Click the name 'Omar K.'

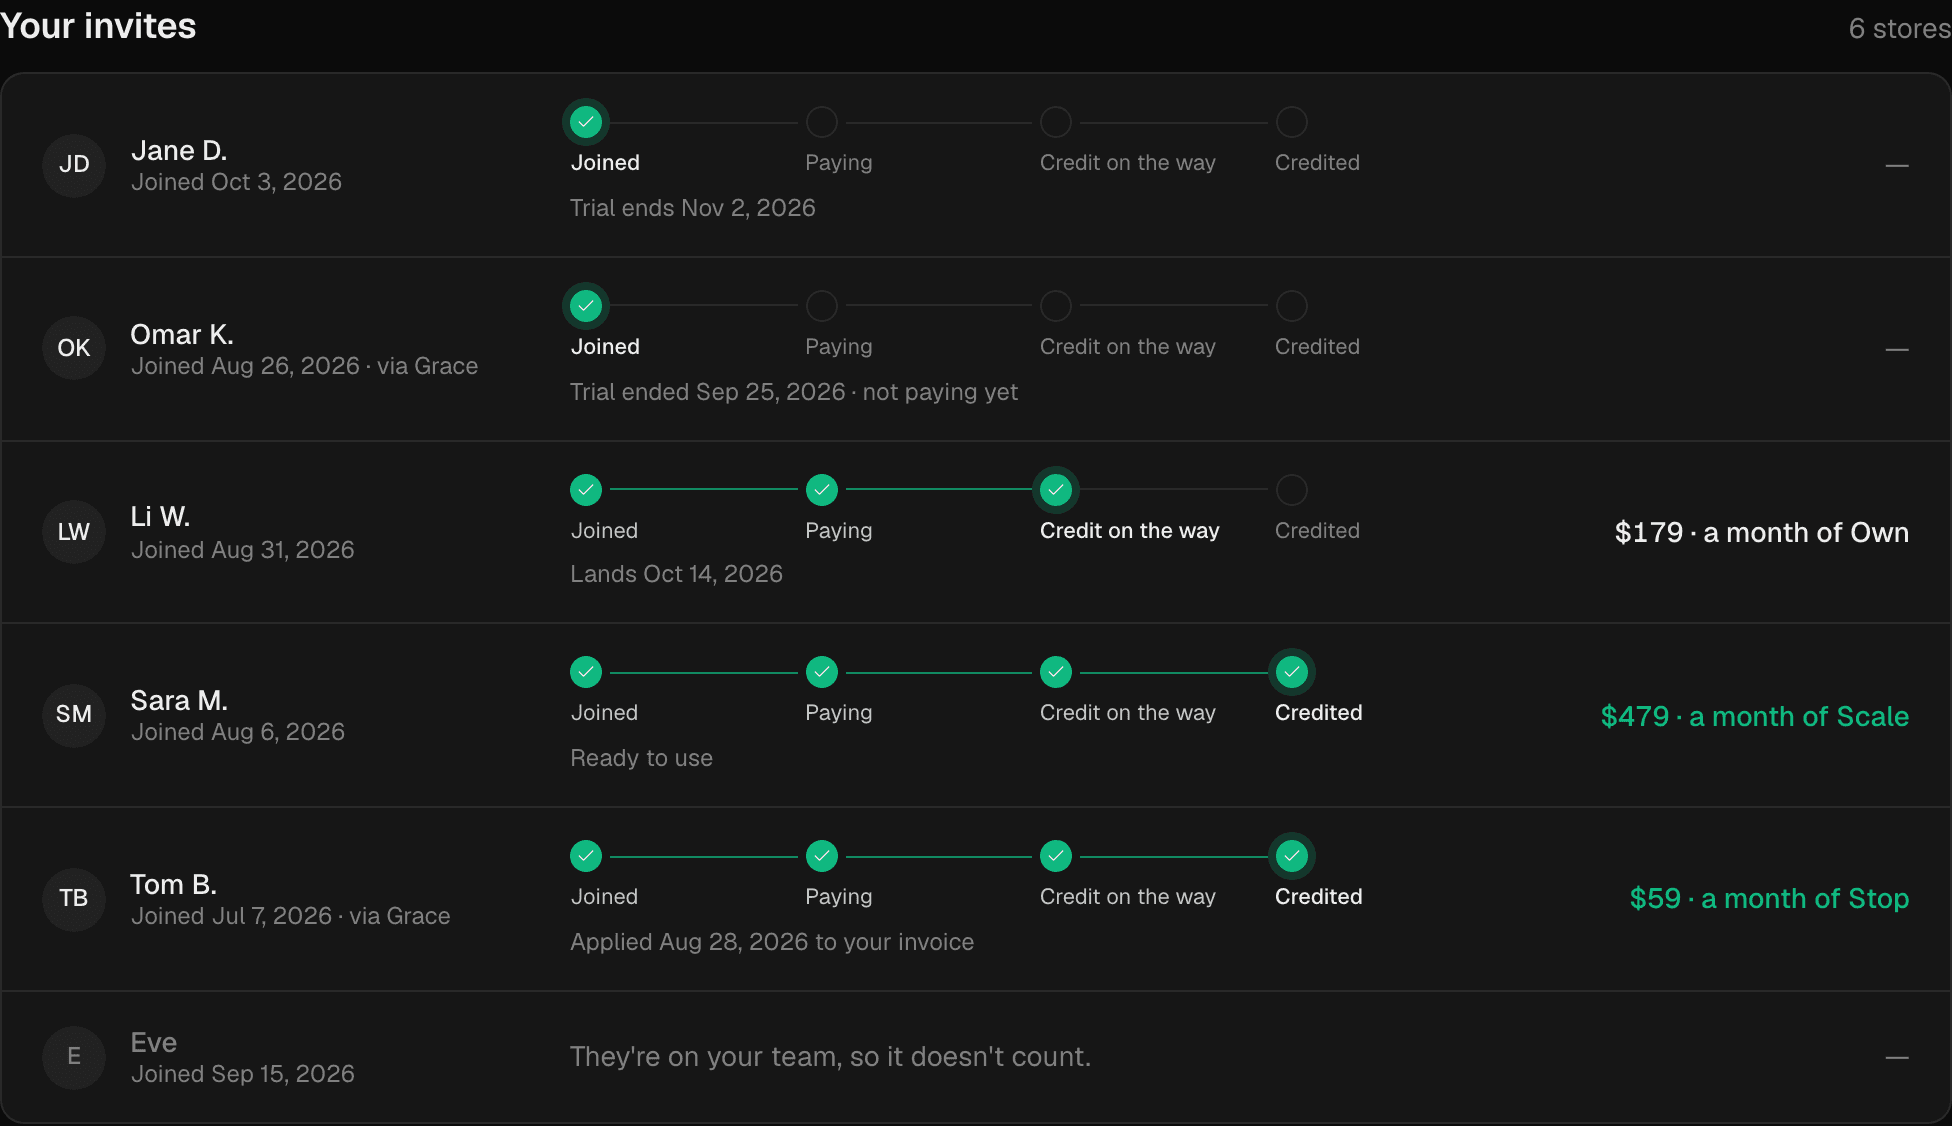[182, 335]
